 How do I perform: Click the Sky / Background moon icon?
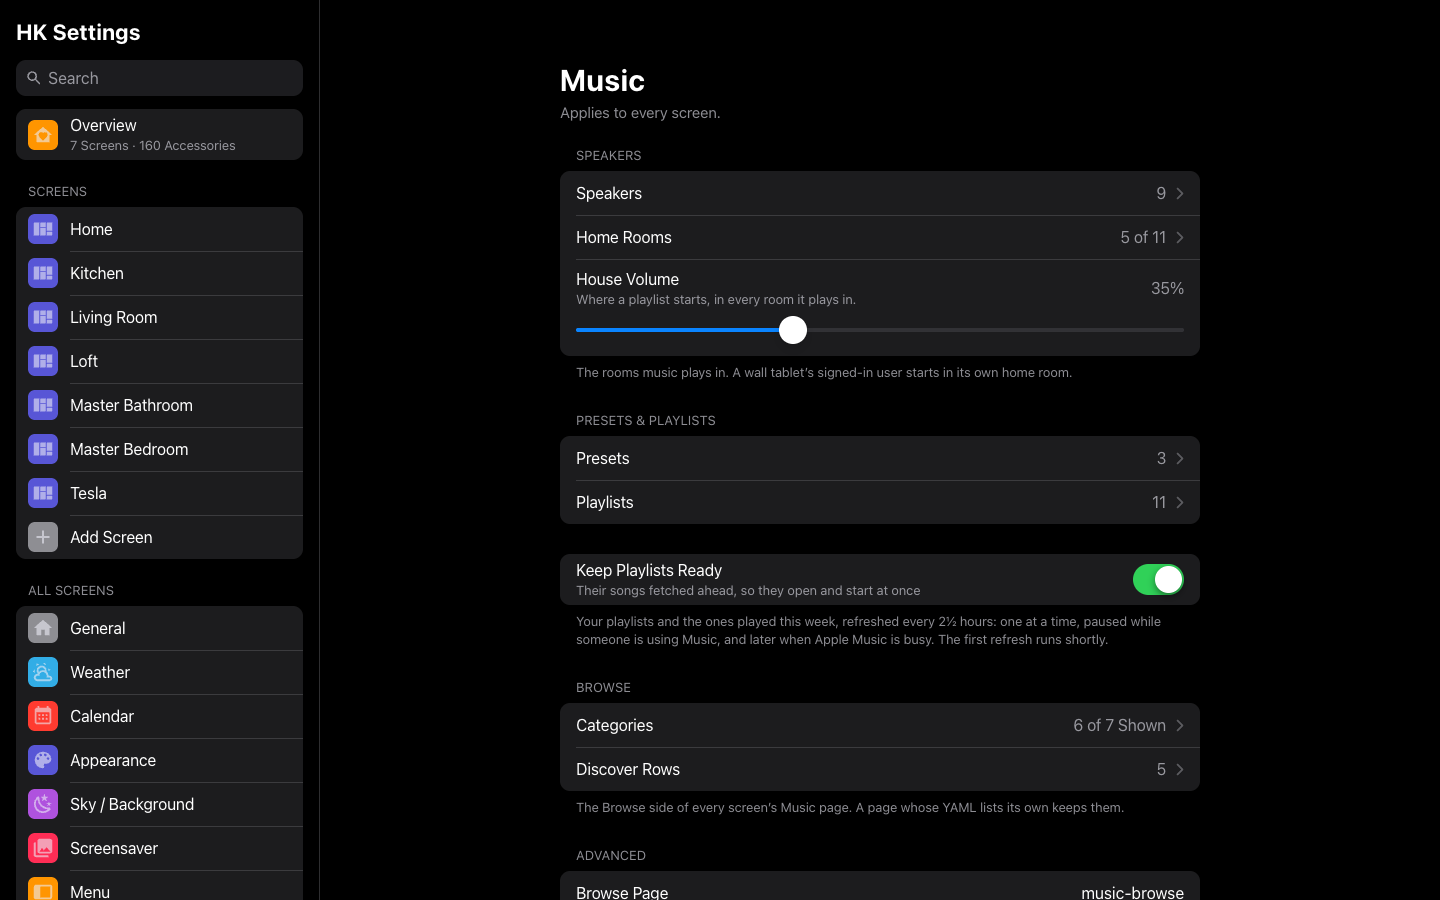[x=43, y=804]
